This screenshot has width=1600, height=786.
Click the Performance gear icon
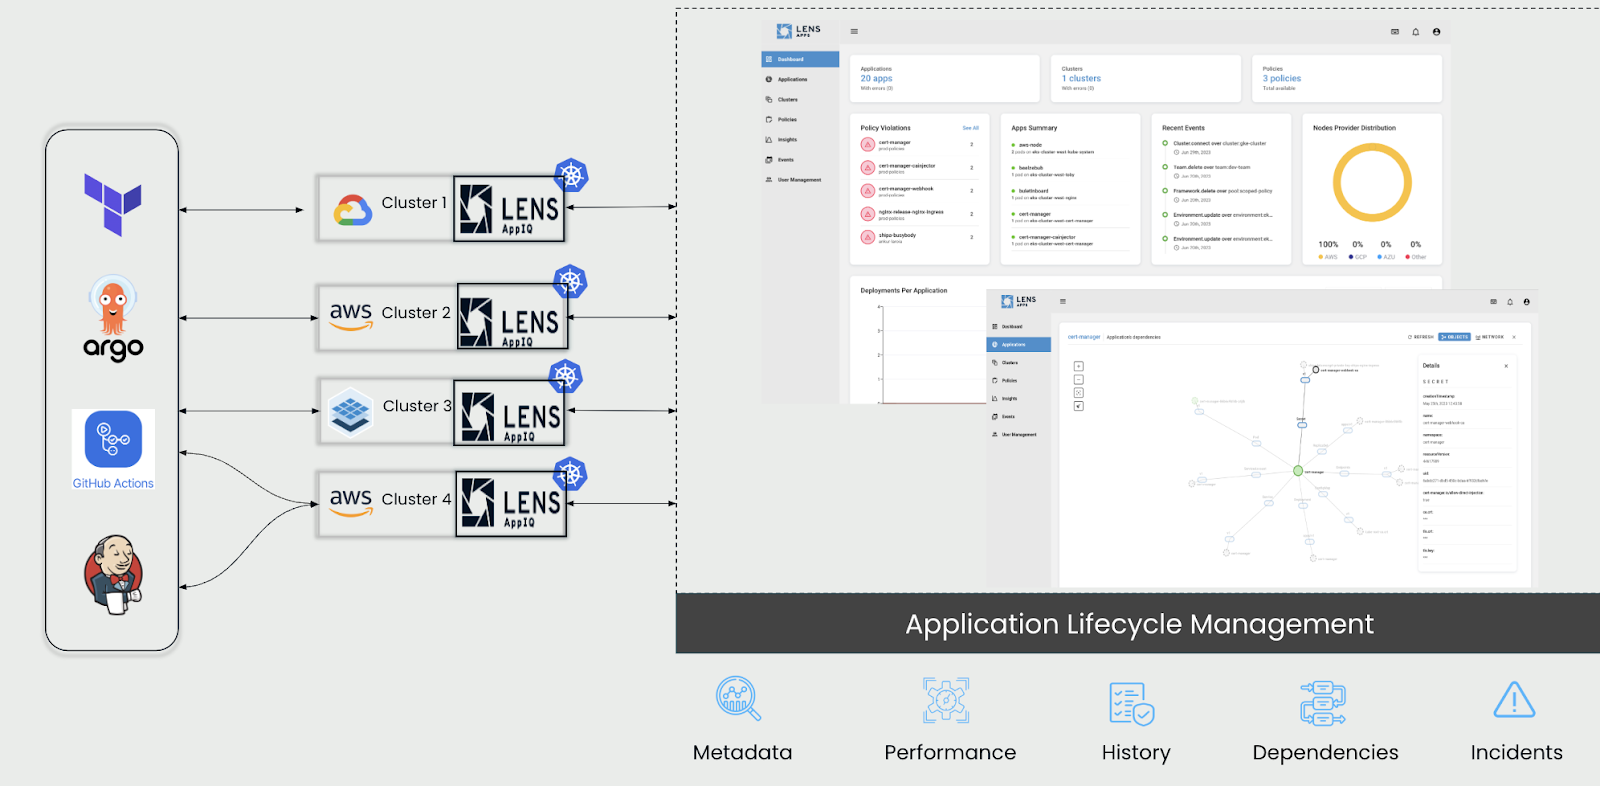[x=946, y=700]
